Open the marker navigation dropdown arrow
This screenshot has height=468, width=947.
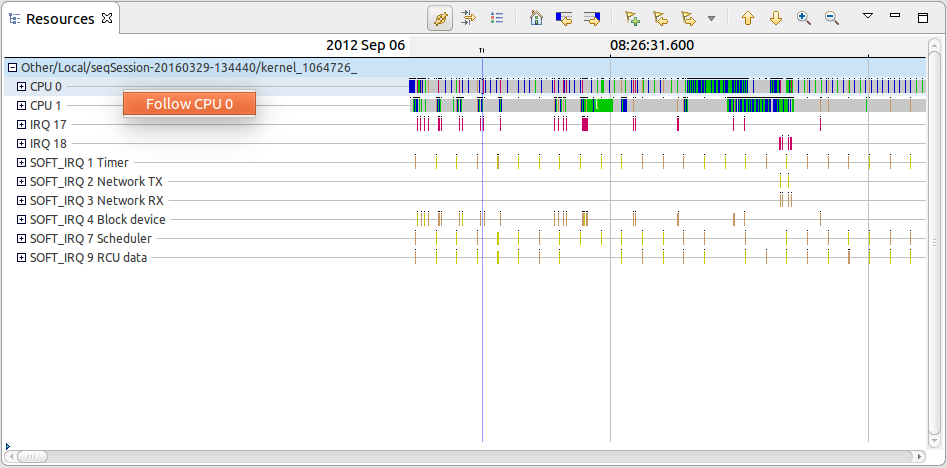[x=711, y=19]
